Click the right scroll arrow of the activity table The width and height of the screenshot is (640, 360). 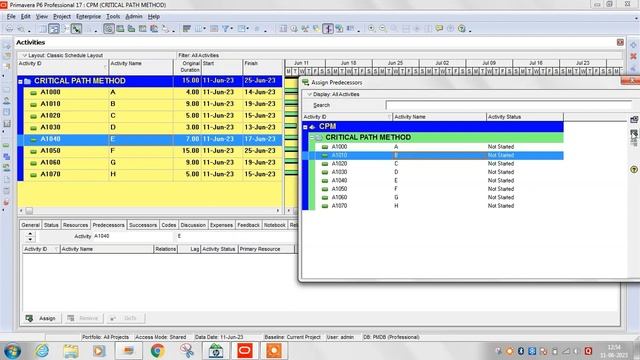click(x=278, y=211)
